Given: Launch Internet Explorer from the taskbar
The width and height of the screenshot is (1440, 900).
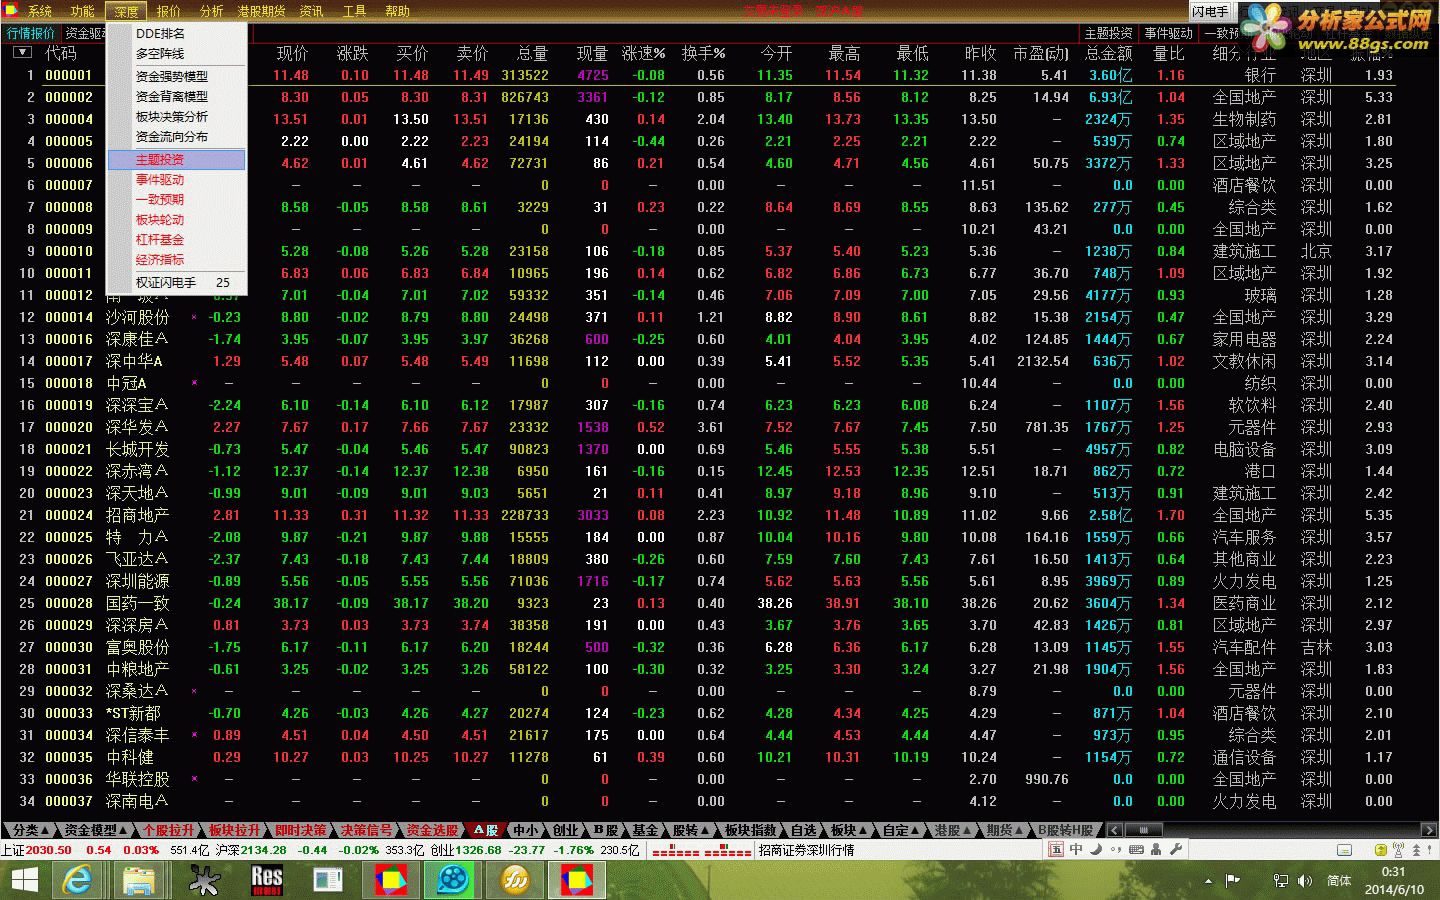Looking at the screenshot, I should pyautogui.click(x=76, y=880).
